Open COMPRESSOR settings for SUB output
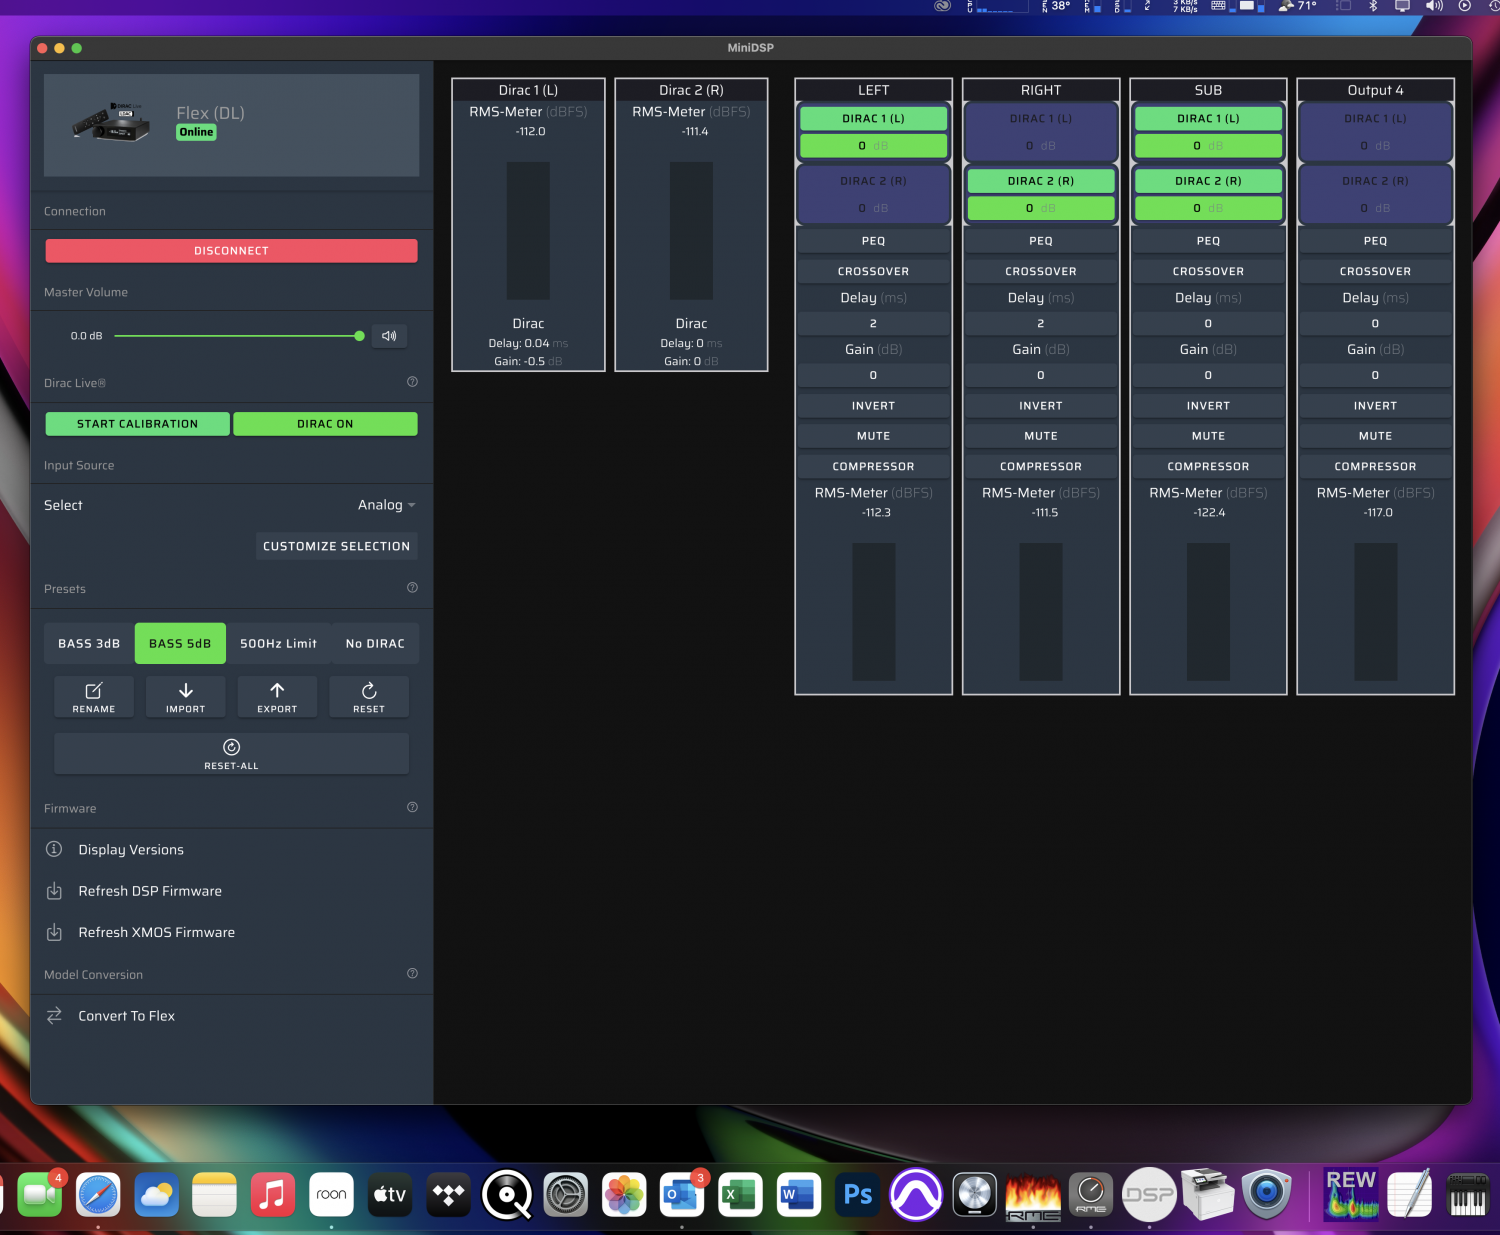 coord(1208,466)
